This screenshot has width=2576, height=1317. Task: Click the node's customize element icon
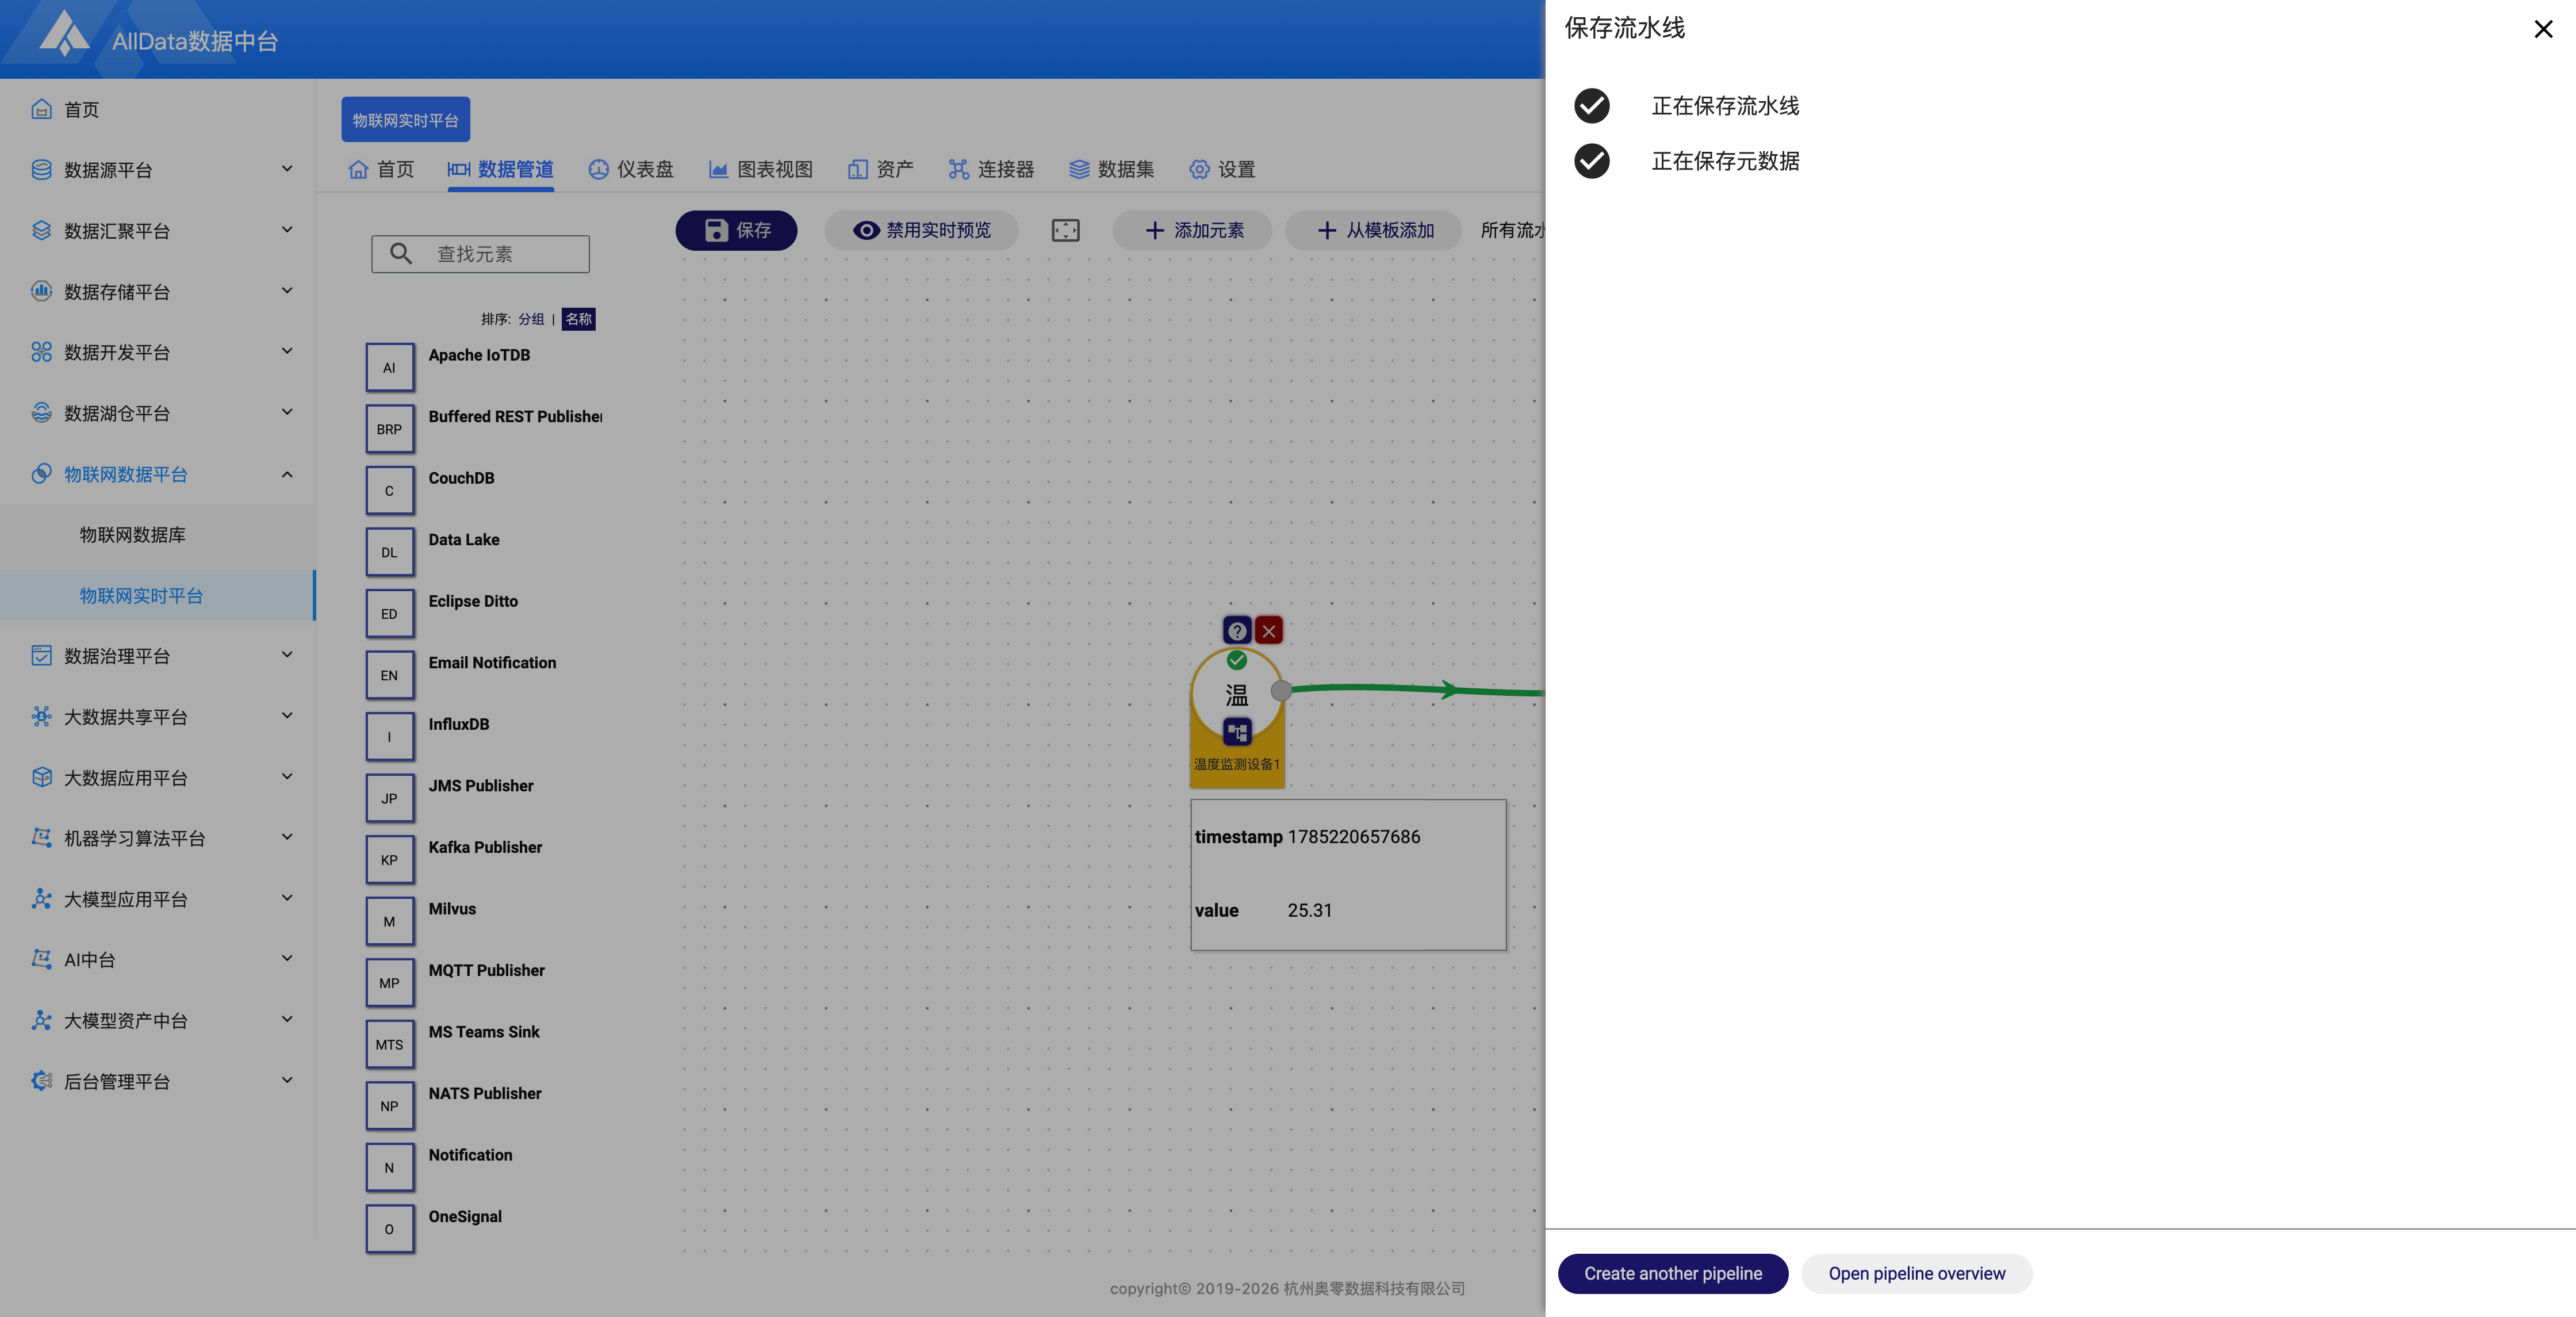pyautogui.click(x=1237, y=732)
